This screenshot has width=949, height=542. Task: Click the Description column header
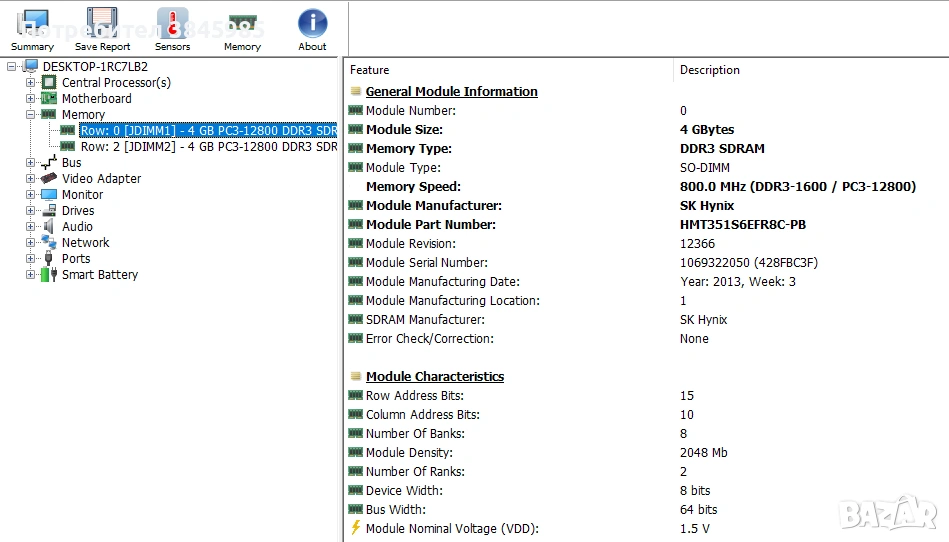click(709, 70)
